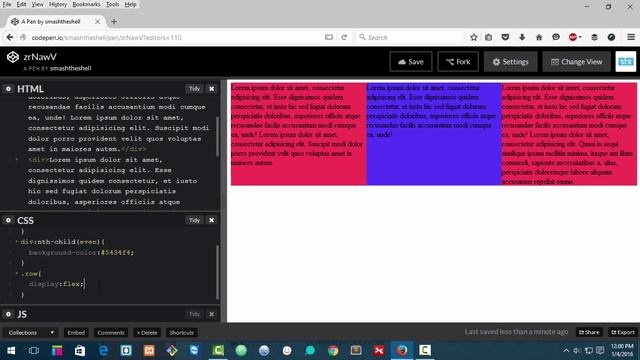This screenshot has height=360, width=640.
Task: Open Google Chrome from taskbar
Action: [x=333, y=350]
